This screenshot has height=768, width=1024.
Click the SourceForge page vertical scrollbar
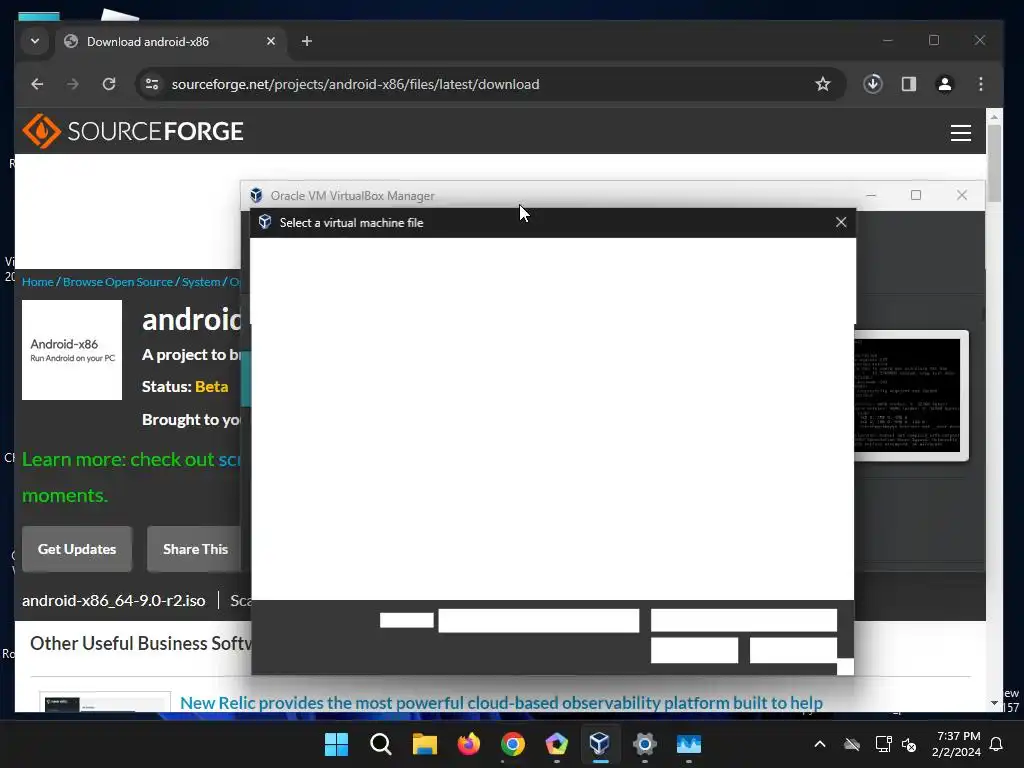pos(994,163)
